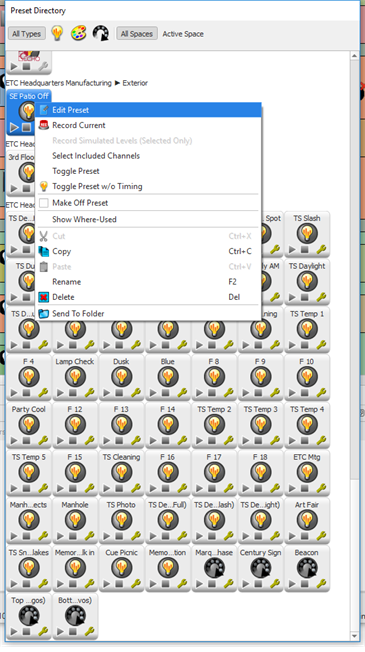Screen dimensions: 365x652
Task: Click the scrollbar up arrow
Action: (x=355, y=56)
